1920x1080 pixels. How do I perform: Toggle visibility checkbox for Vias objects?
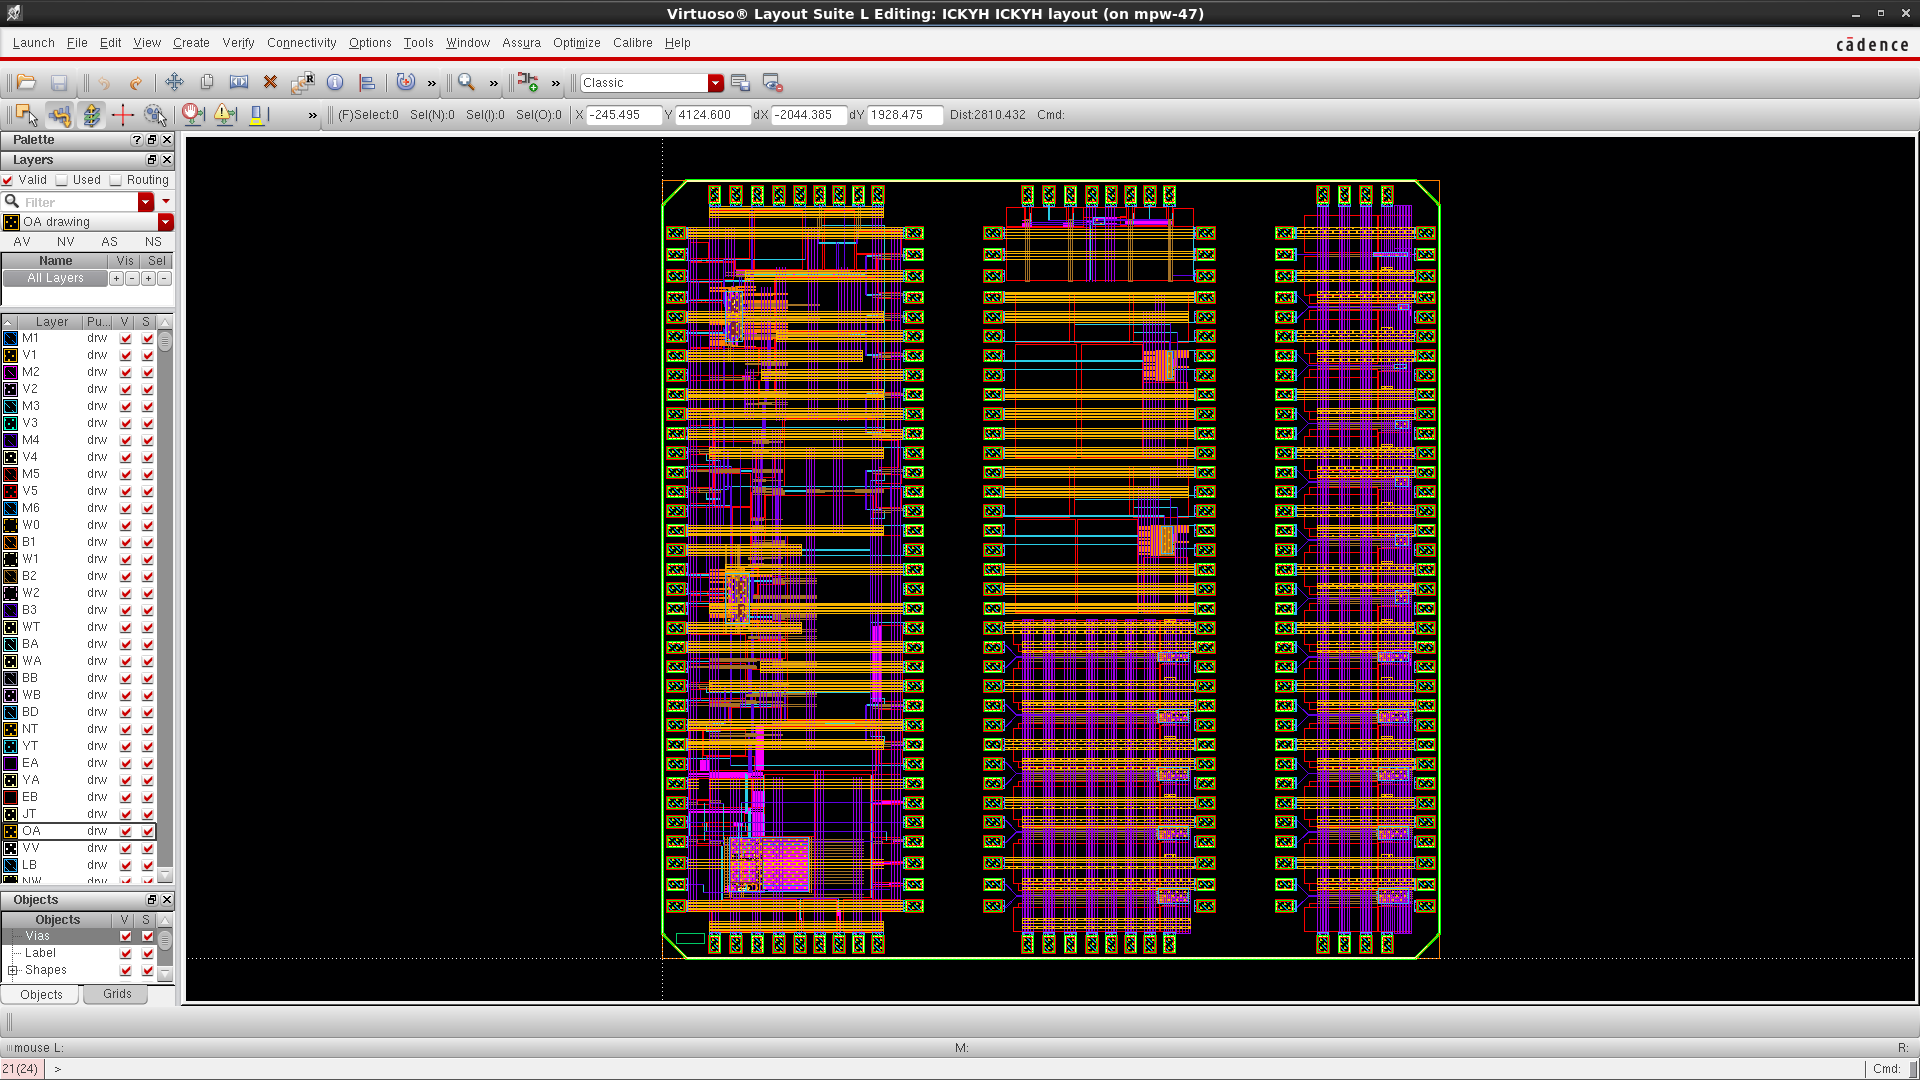tap(125, 936)
